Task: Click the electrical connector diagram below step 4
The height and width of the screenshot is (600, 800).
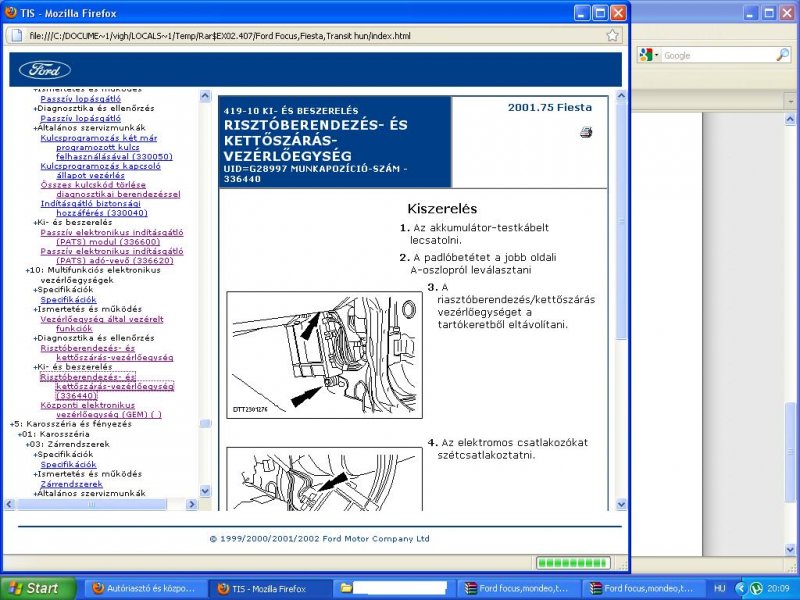Action: point(324,479)
